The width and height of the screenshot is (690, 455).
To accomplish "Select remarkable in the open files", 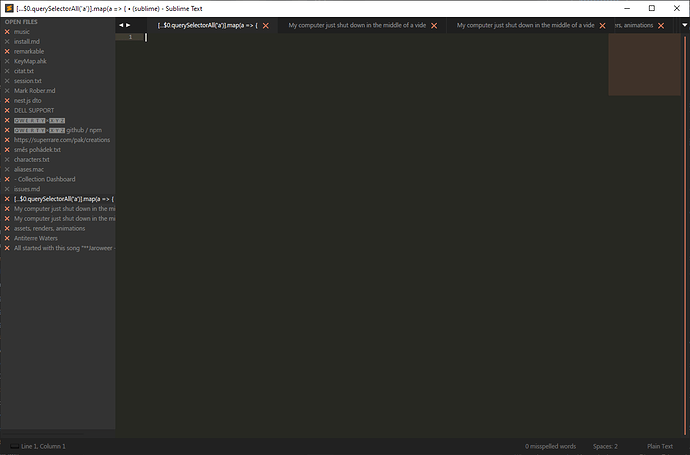I will (x=29, y=51).
